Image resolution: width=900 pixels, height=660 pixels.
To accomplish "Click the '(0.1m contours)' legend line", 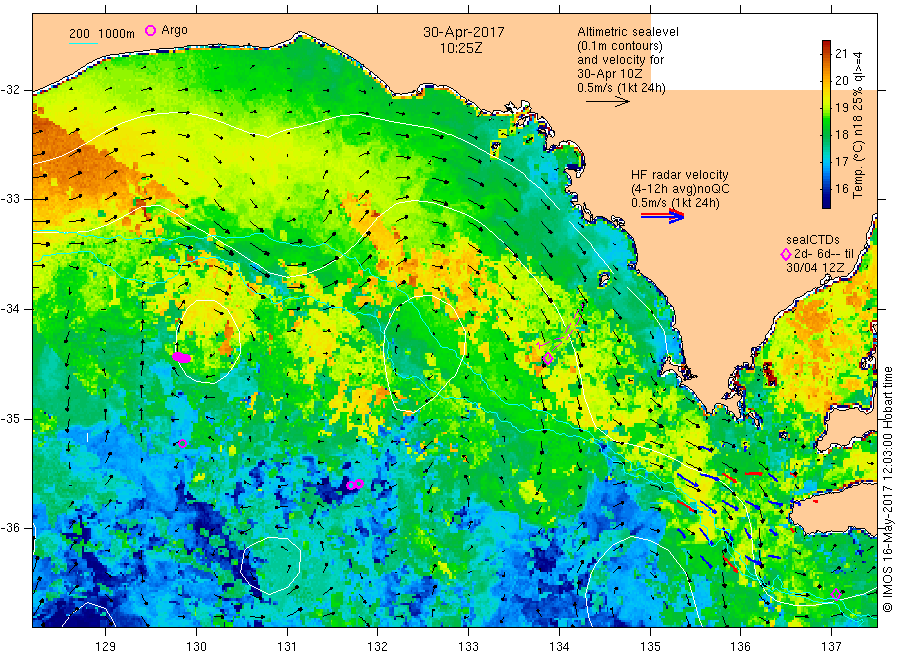I will tap(620, 46).
